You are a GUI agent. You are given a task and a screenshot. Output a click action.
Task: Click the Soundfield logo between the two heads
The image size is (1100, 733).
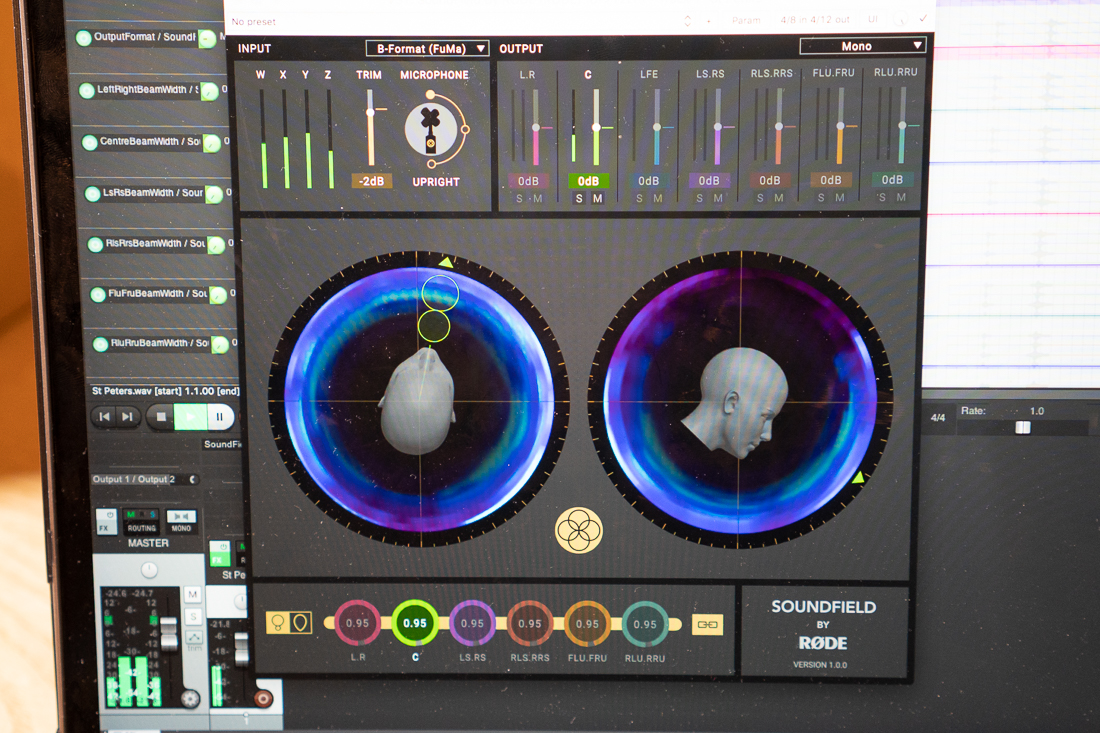pos(578,529)
